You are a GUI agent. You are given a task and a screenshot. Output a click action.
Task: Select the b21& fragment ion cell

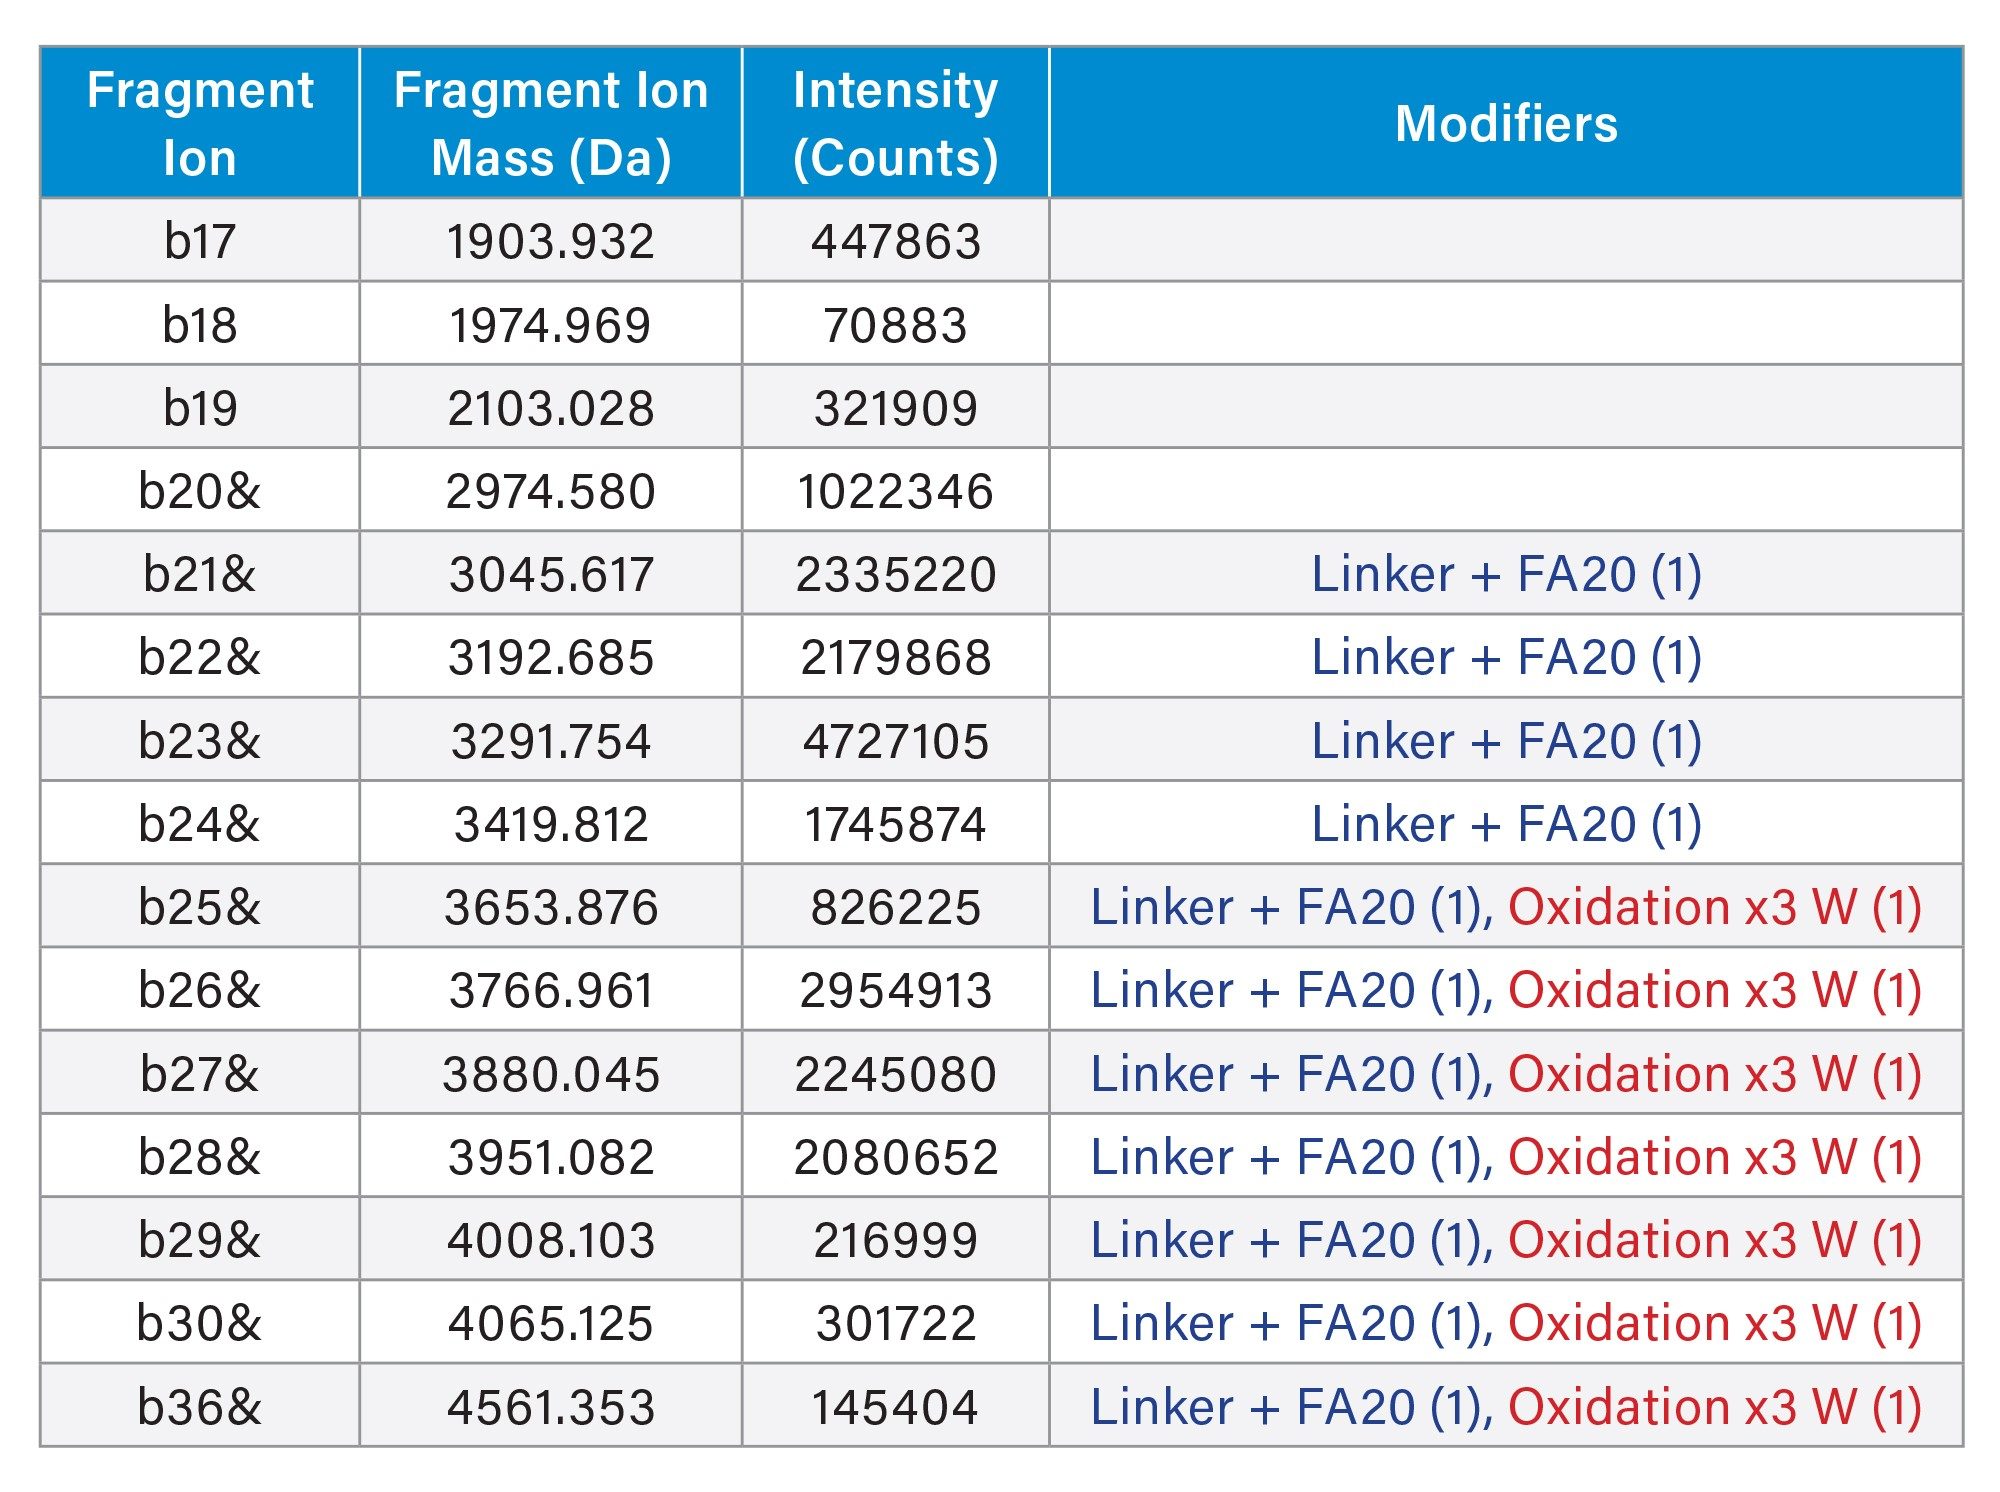pyautogui.click(x=200, y=574)
